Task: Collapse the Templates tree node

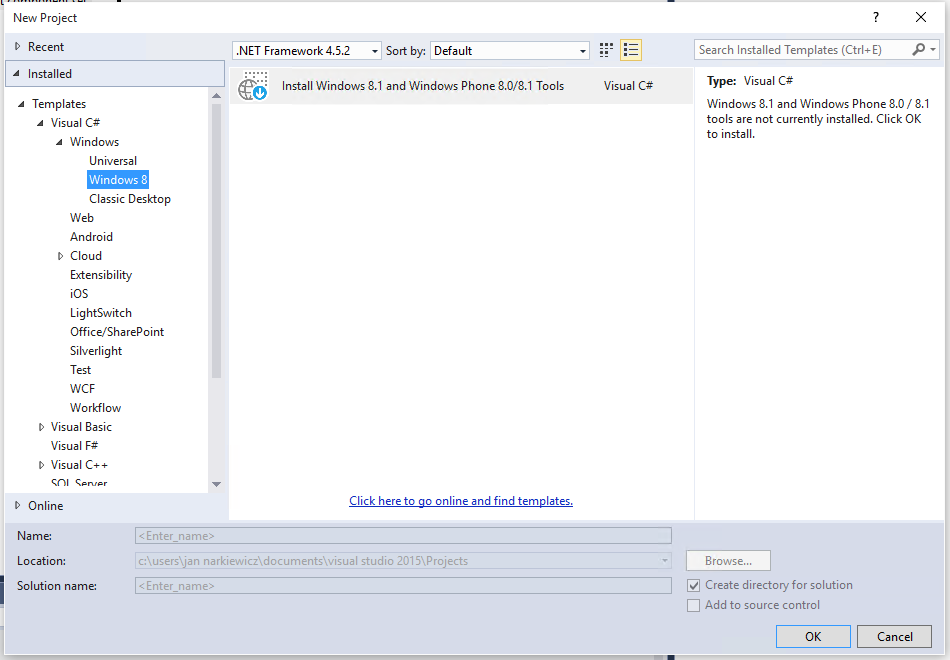Action: point(22,104)
